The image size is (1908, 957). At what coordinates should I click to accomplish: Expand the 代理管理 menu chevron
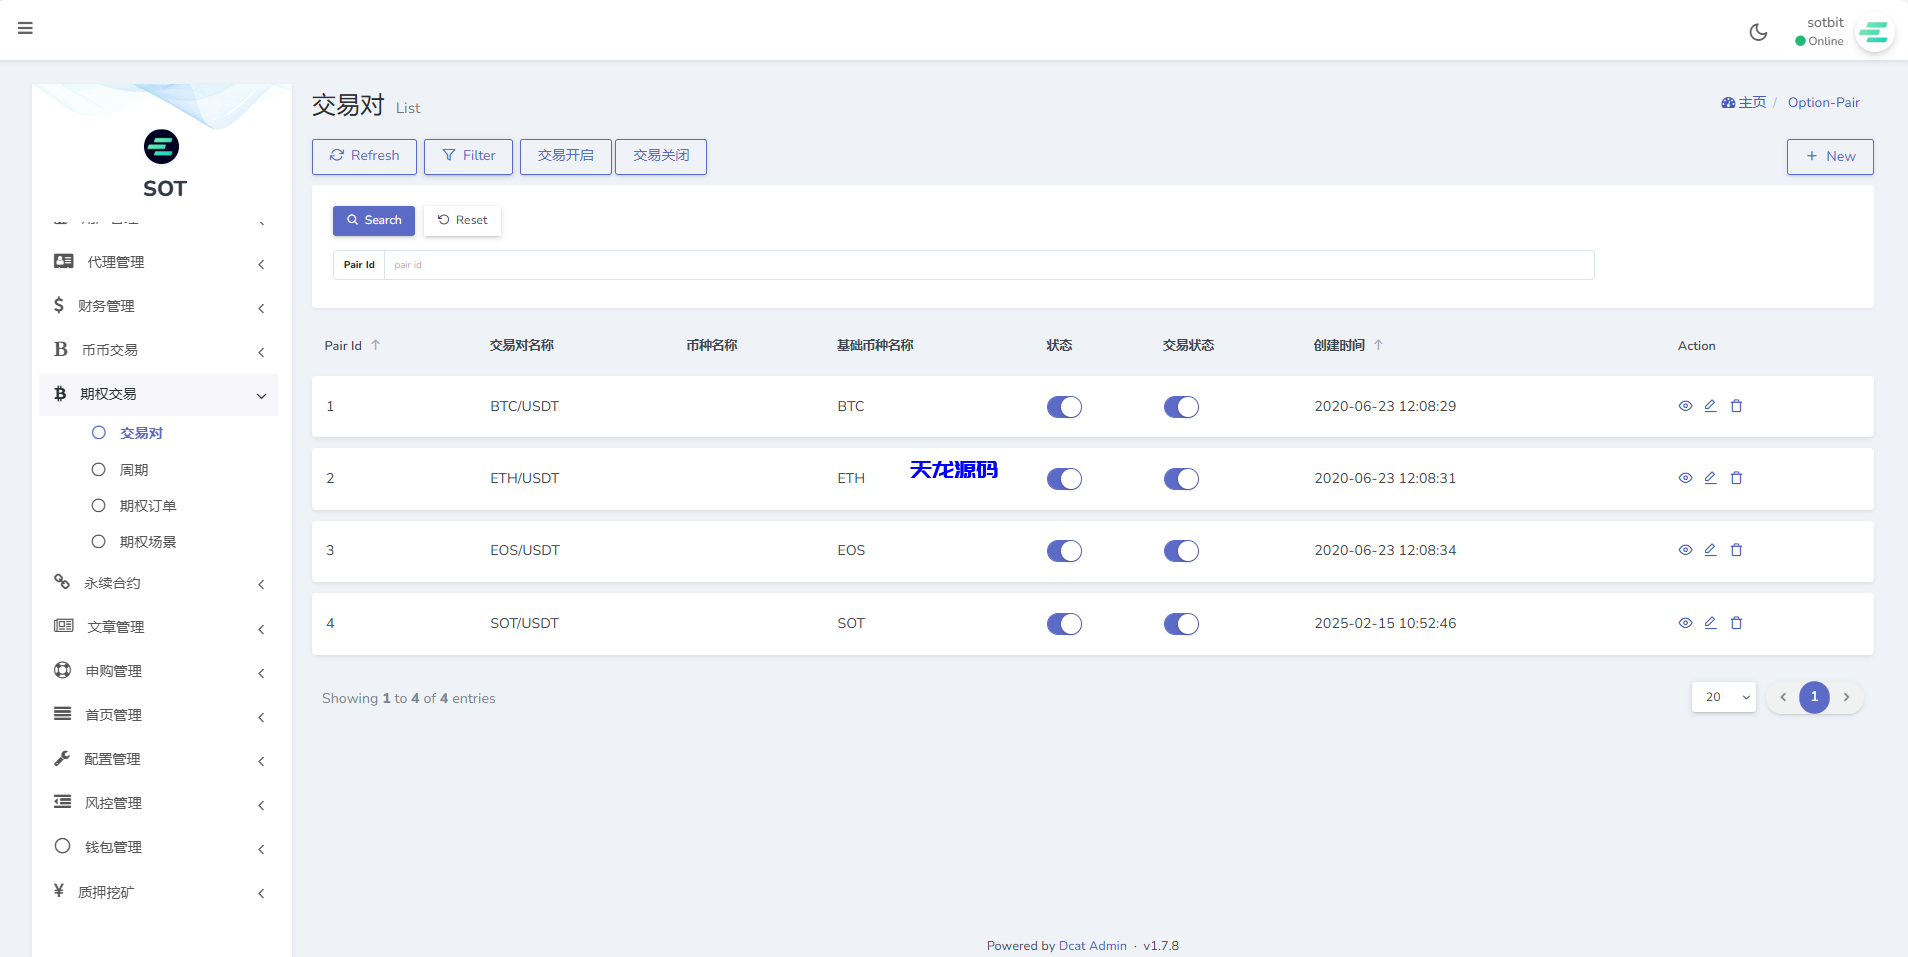pos(261,264)
